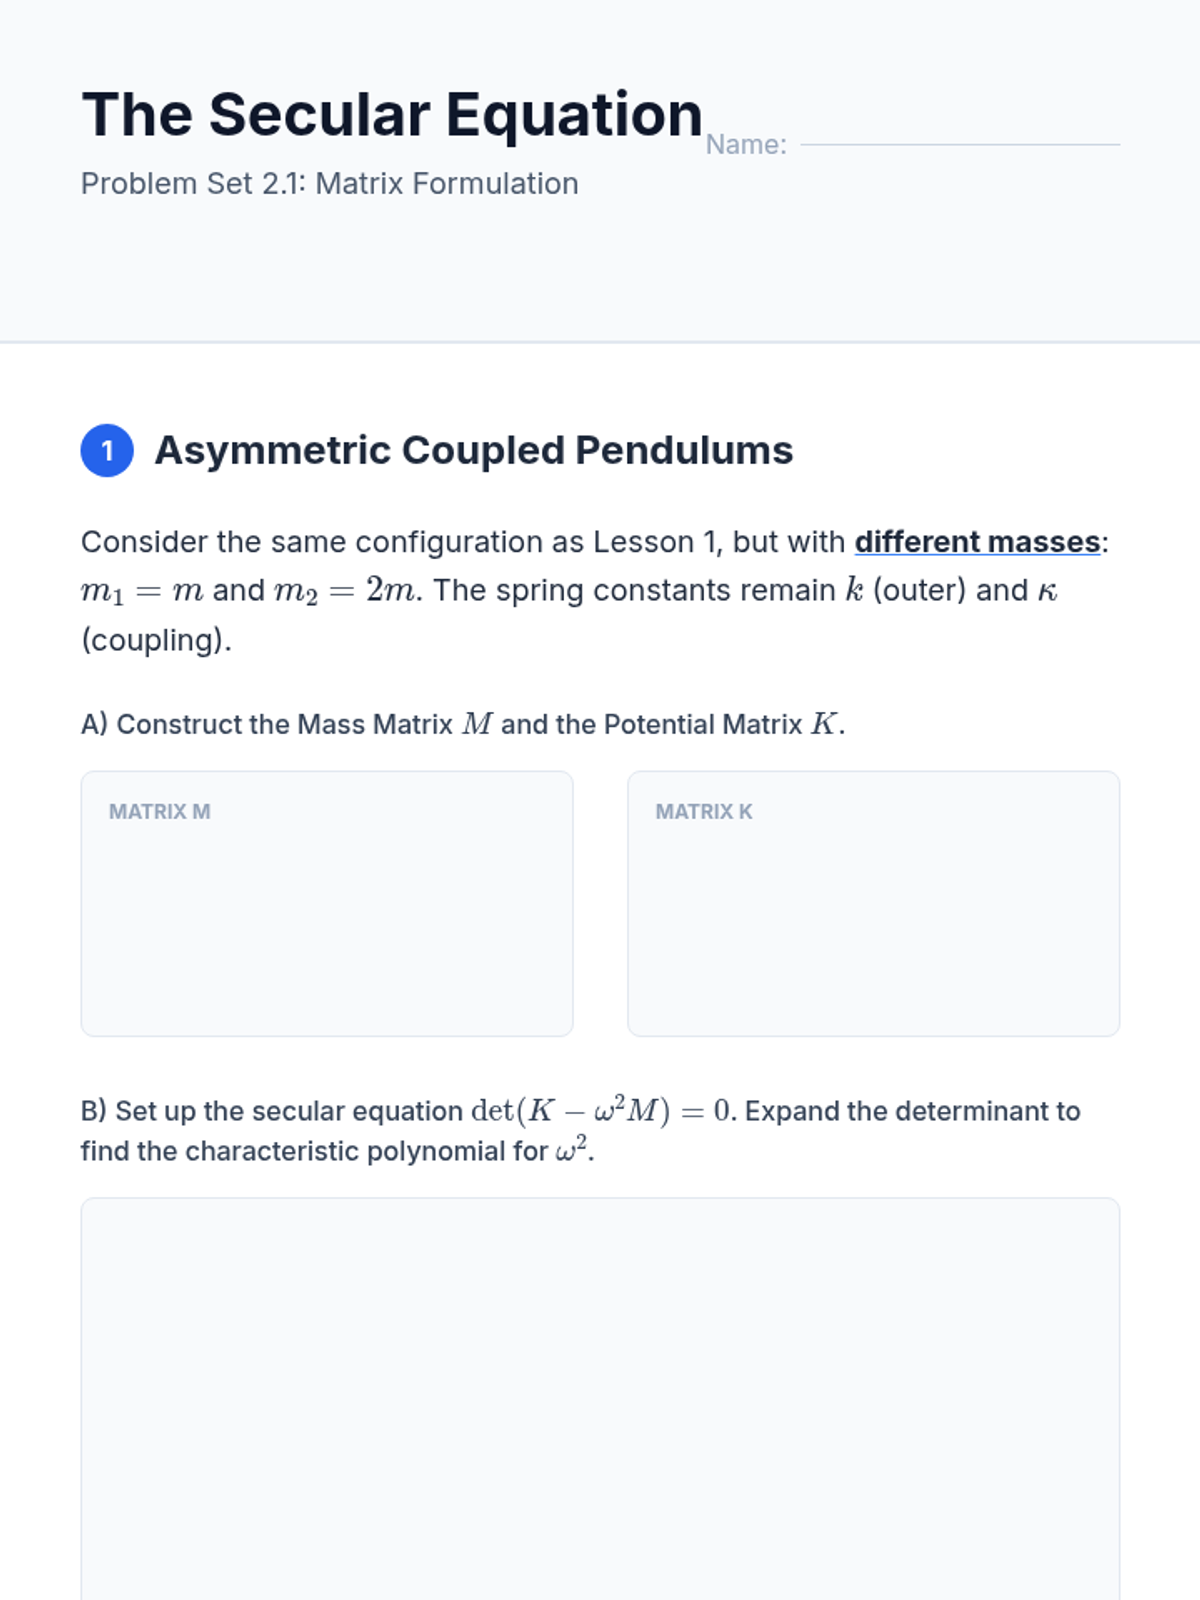Click inside the Matrix M answer box
The height and width of the screenshot is (1600, 1200).
[x=327, y=920]
